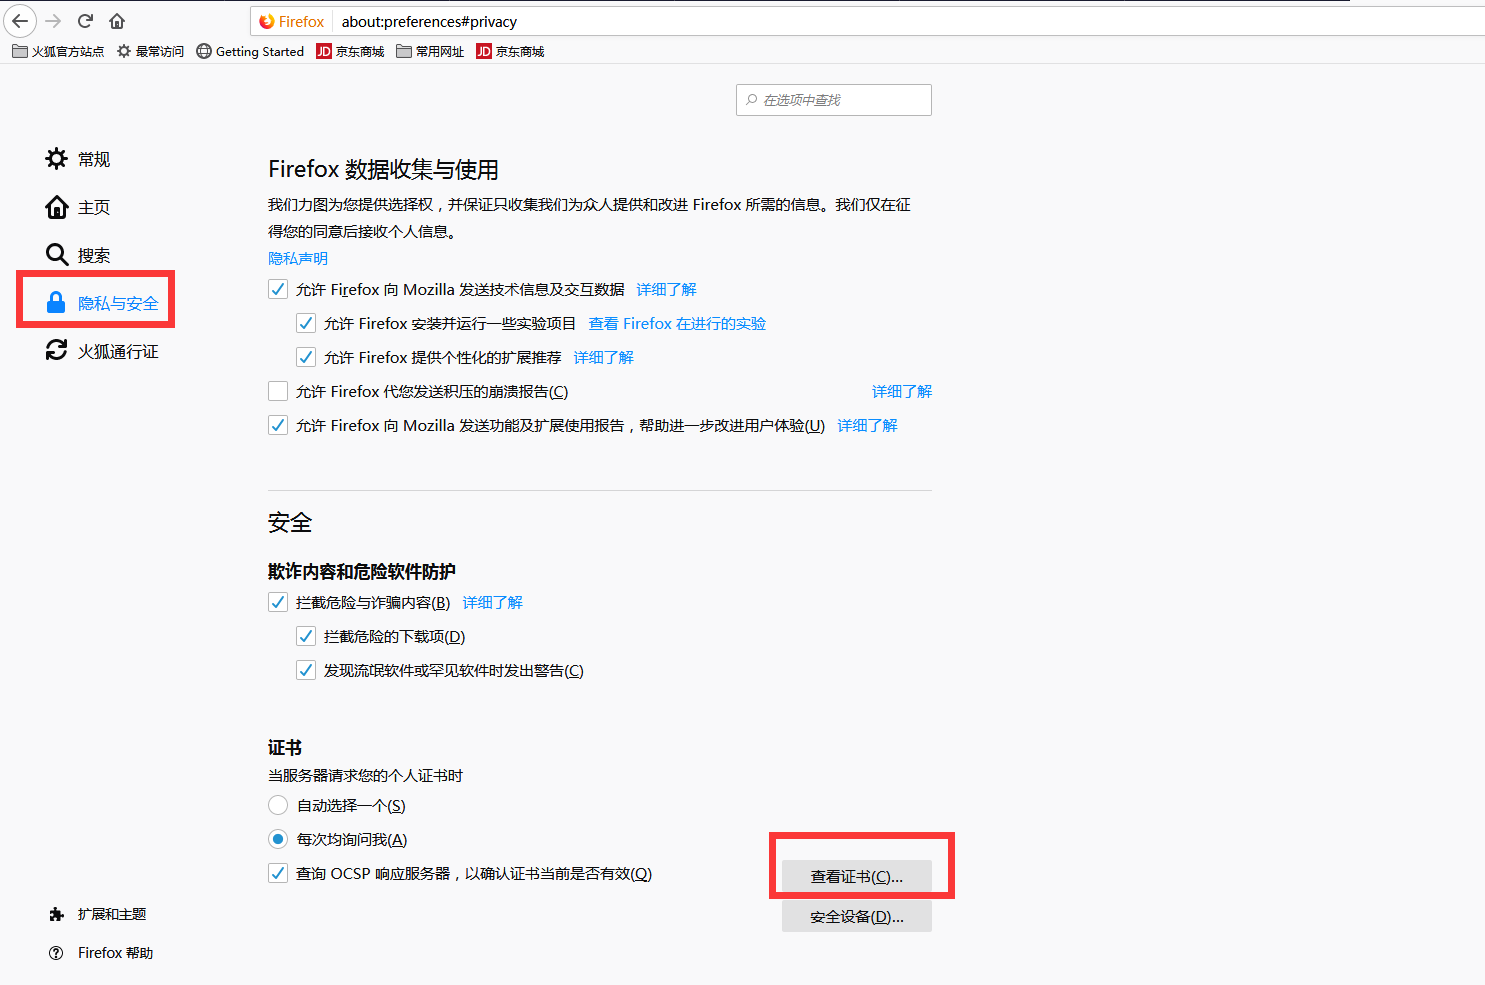Select the 隐私与安全 privacy category
The height and width of the screenshot is (985, 1485).
point(102,303)
